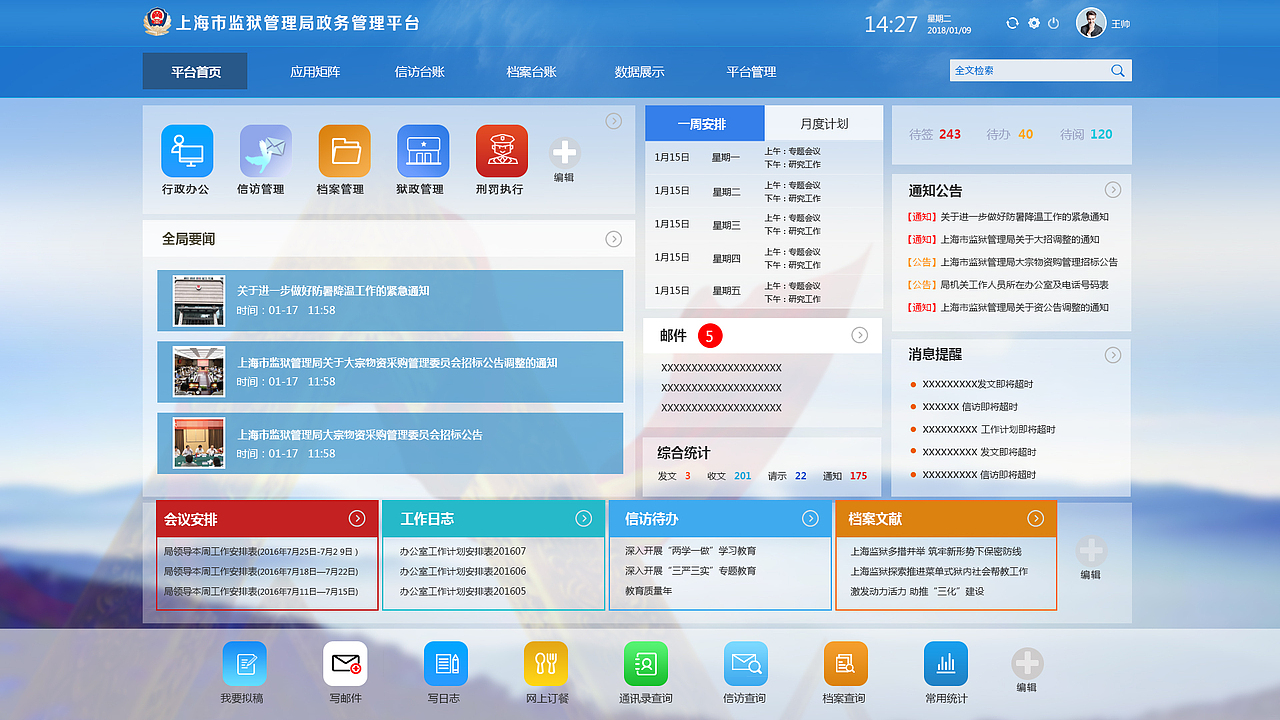Open the 行政办公 application icon

tap(186, 152)
